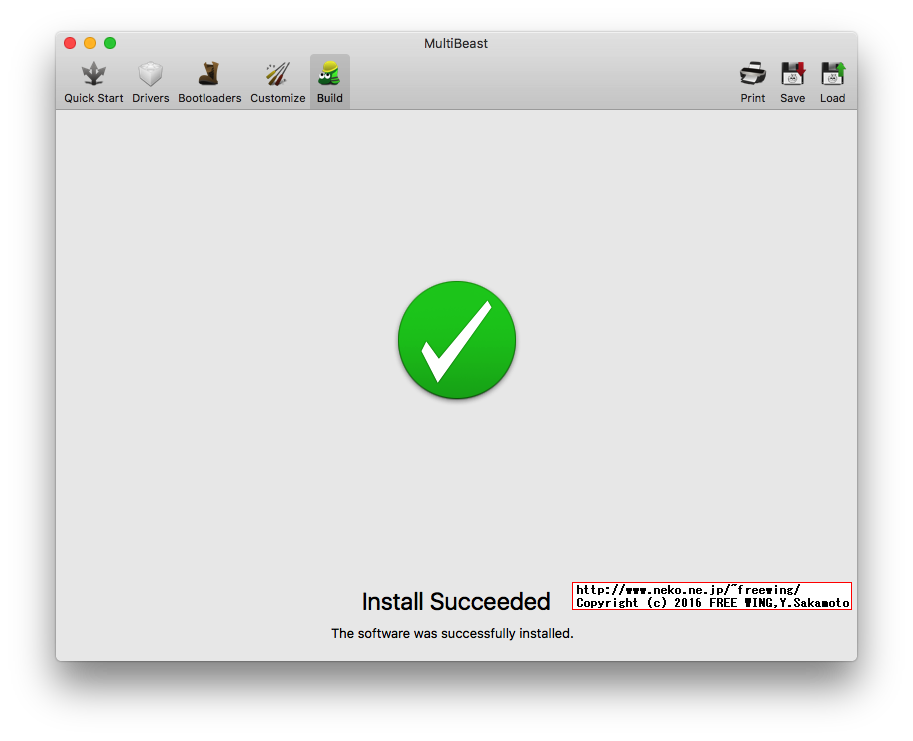Maximize MultiBeast with the green button

110,43
